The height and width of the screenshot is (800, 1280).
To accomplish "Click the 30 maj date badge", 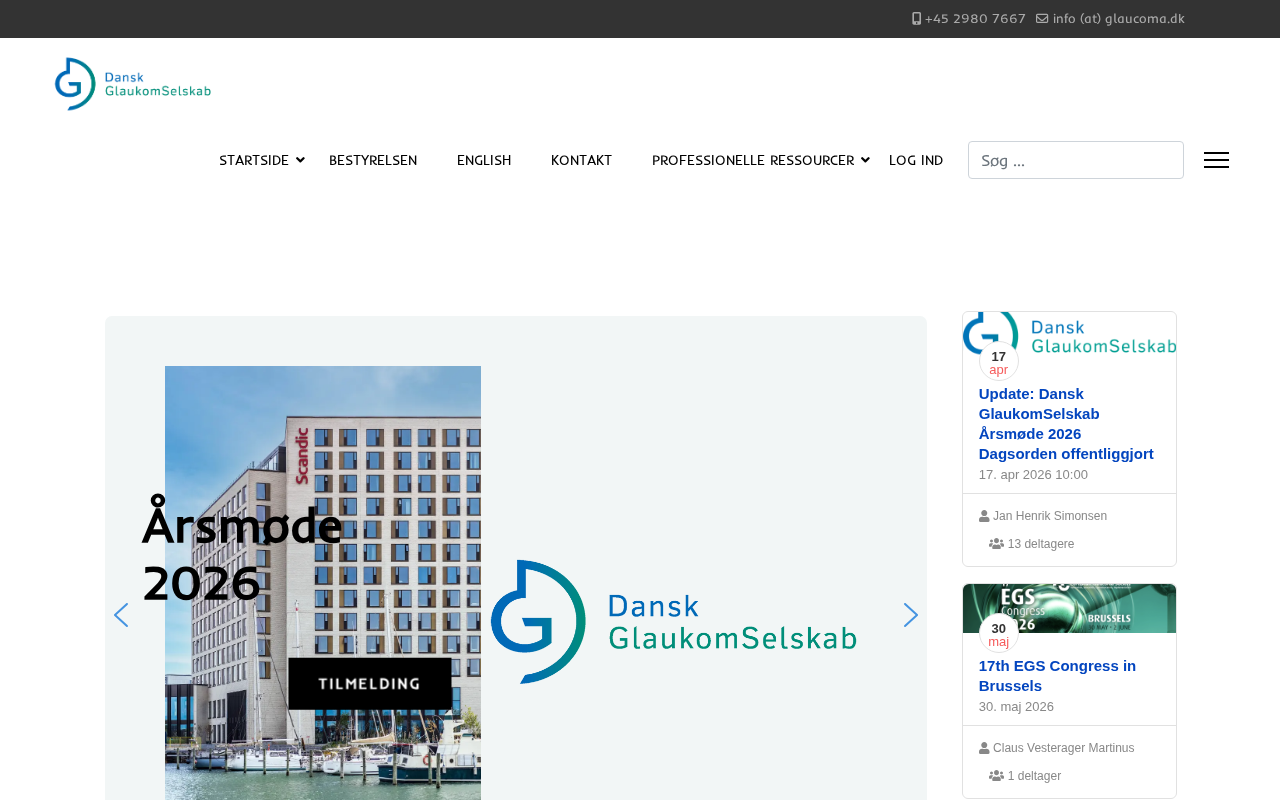I will pyautogui.click(x=999, y=634).
